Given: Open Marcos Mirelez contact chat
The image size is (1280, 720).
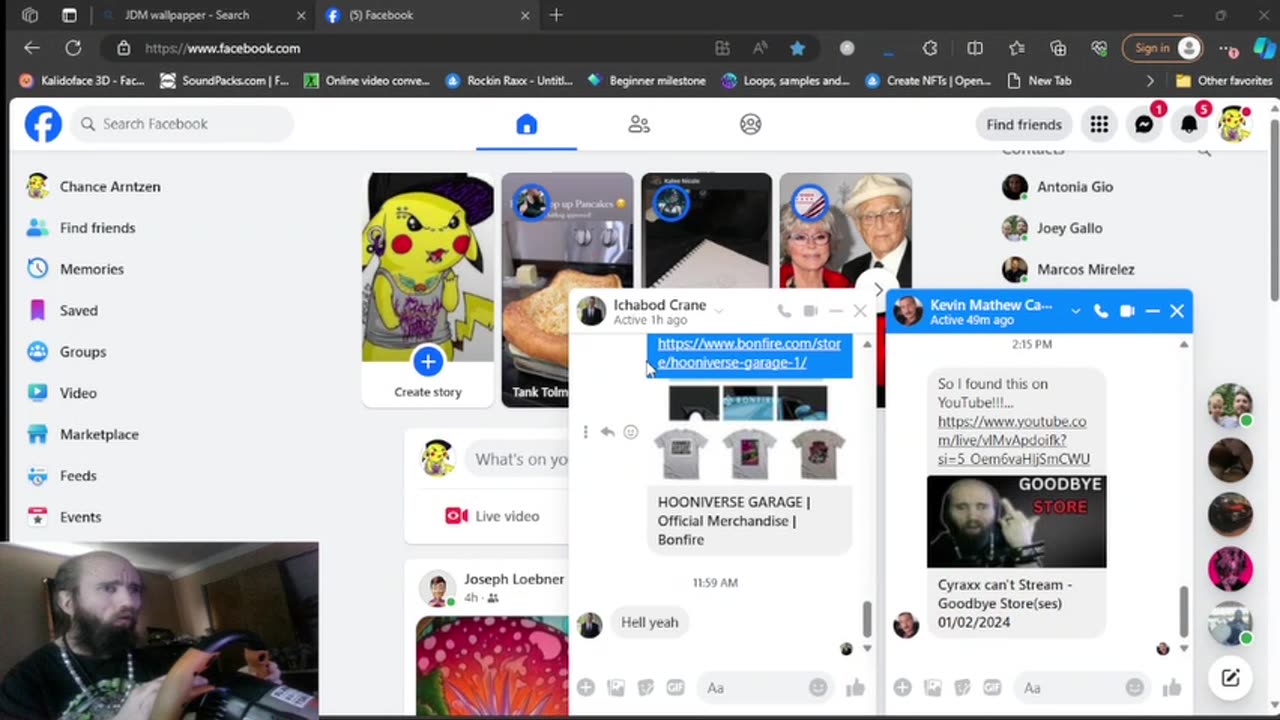Looking at the screenshot, I should (1085, 269).
